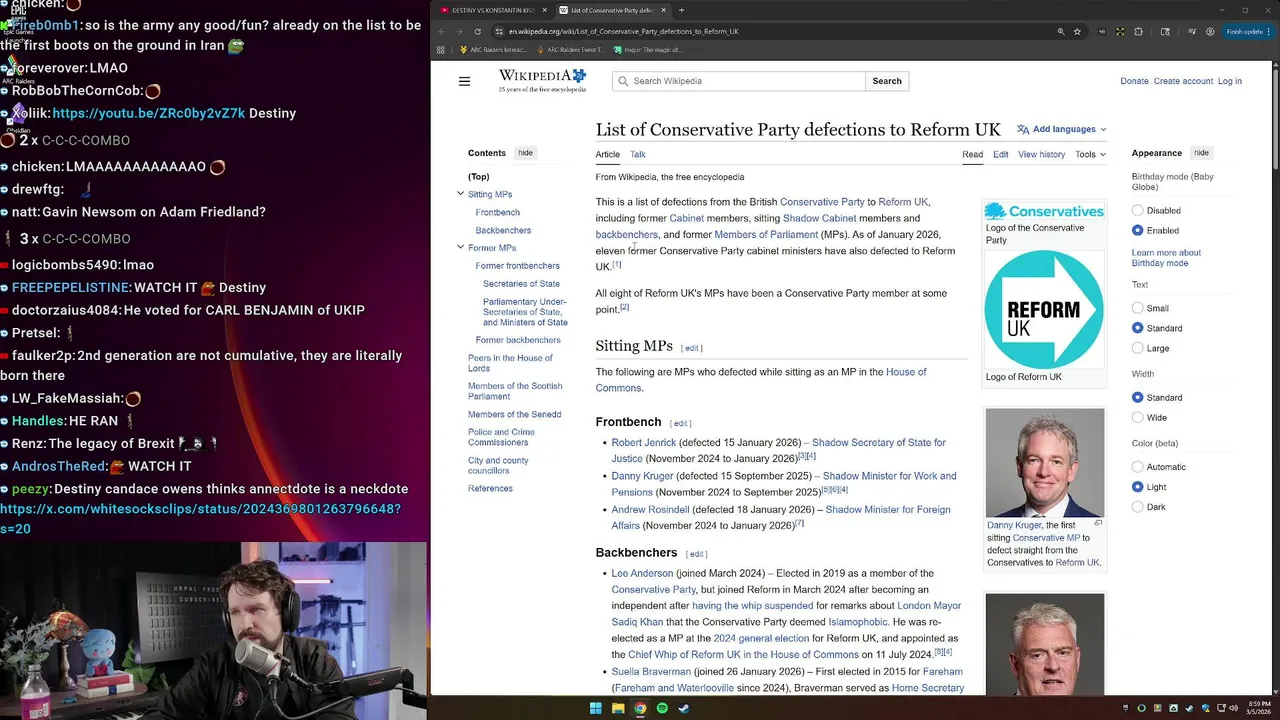Click the magnifier icon inside Wikipedia search field

pyautogui.click(x=623, y=81)
